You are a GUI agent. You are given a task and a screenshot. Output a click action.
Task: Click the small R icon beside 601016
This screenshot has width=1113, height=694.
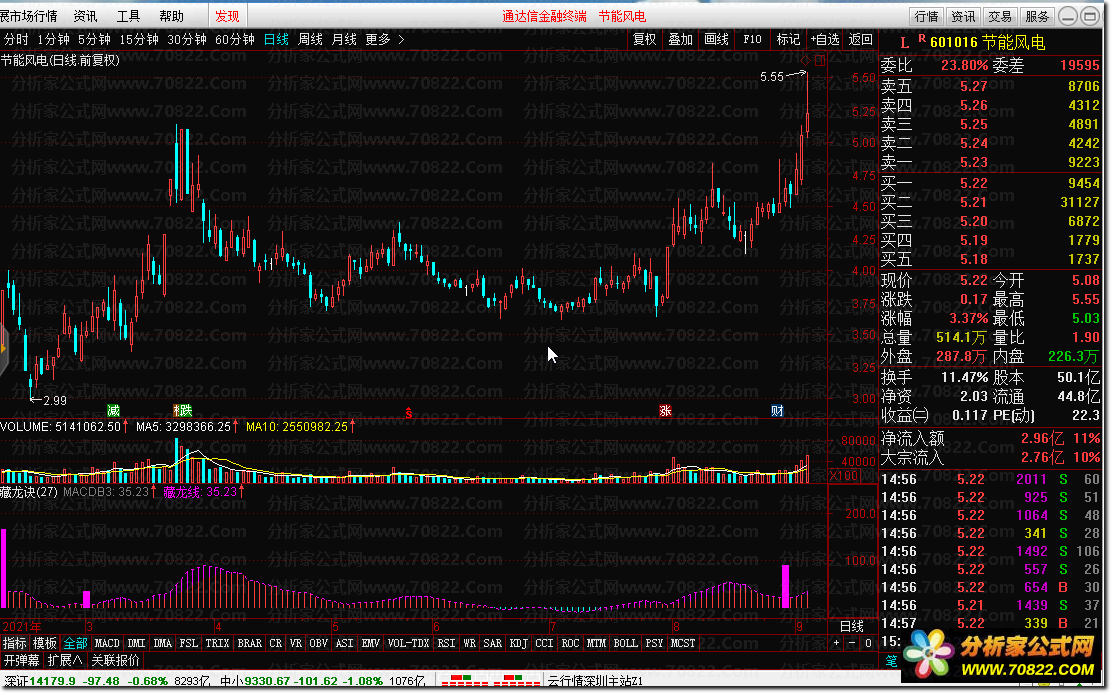(921, 38)
